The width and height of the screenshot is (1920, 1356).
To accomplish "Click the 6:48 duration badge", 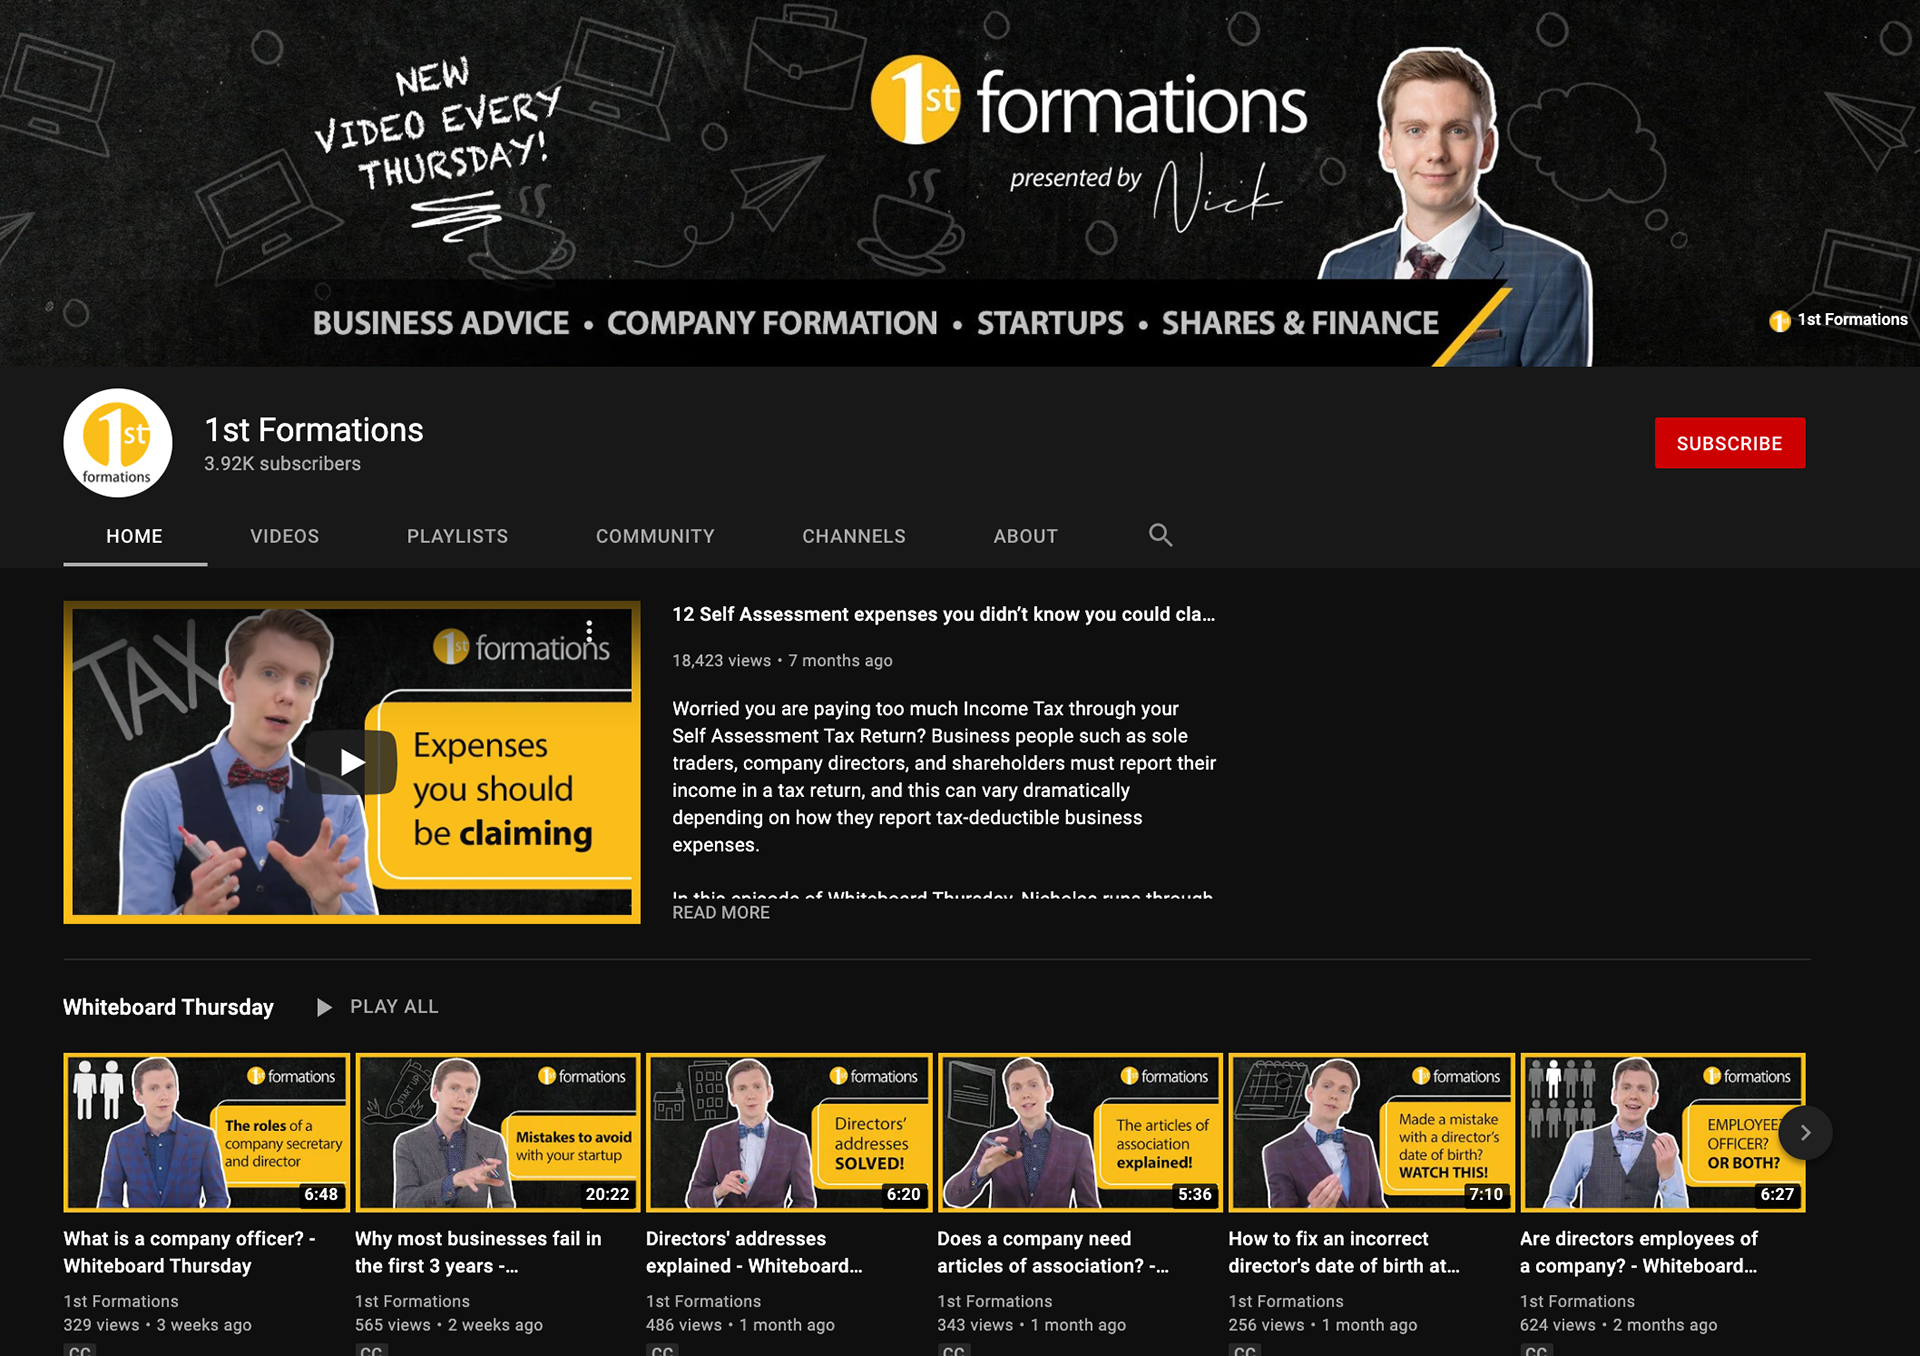I will coord(321,1194).
